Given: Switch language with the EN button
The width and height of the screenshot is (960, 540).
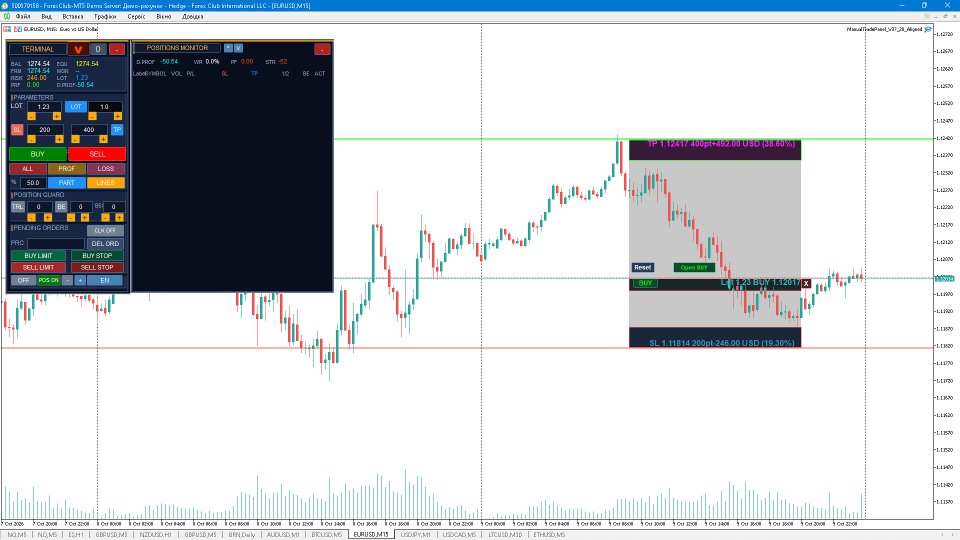Looking at the screenshot, I should click(x=105, y=280).
